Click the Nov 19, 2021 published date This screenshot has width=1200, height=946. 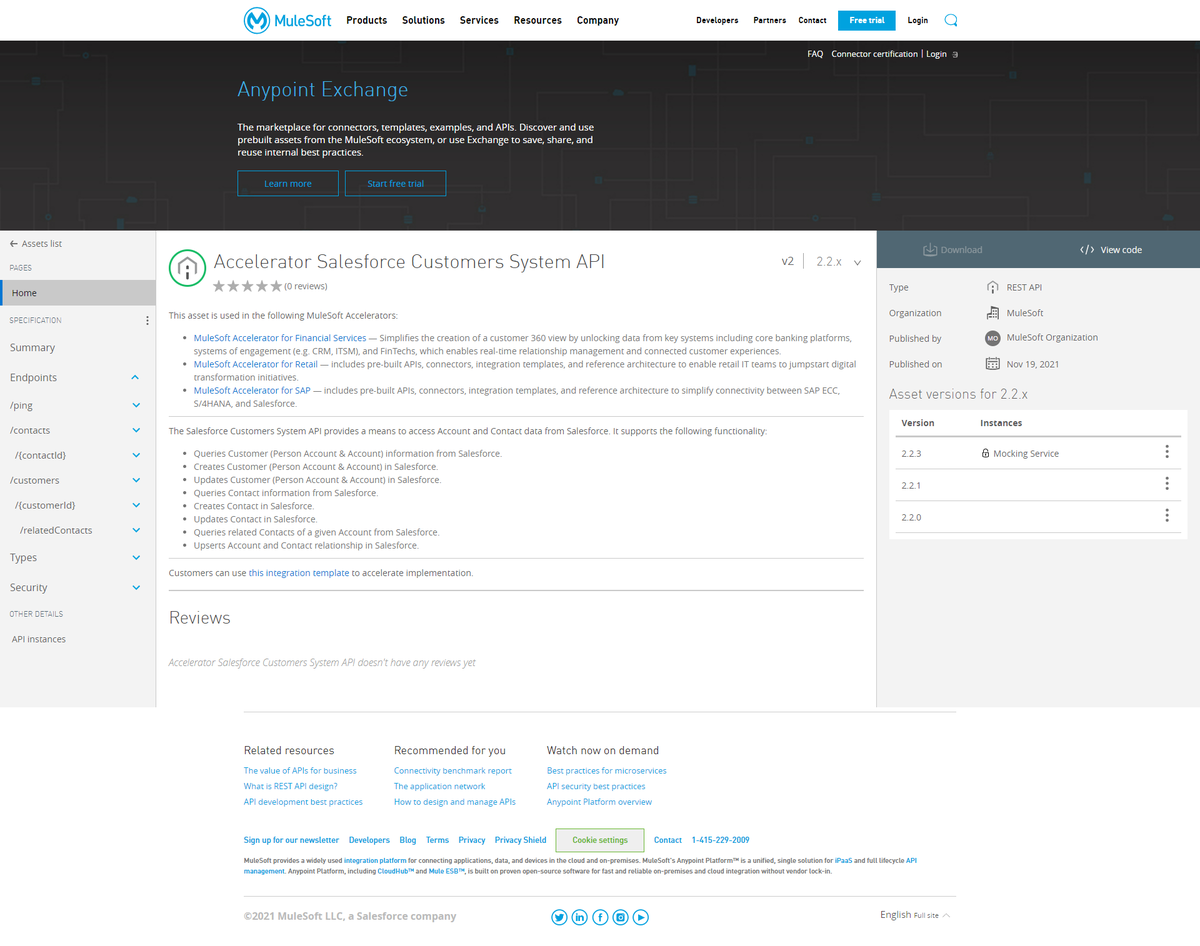(x=1033, y=364)
